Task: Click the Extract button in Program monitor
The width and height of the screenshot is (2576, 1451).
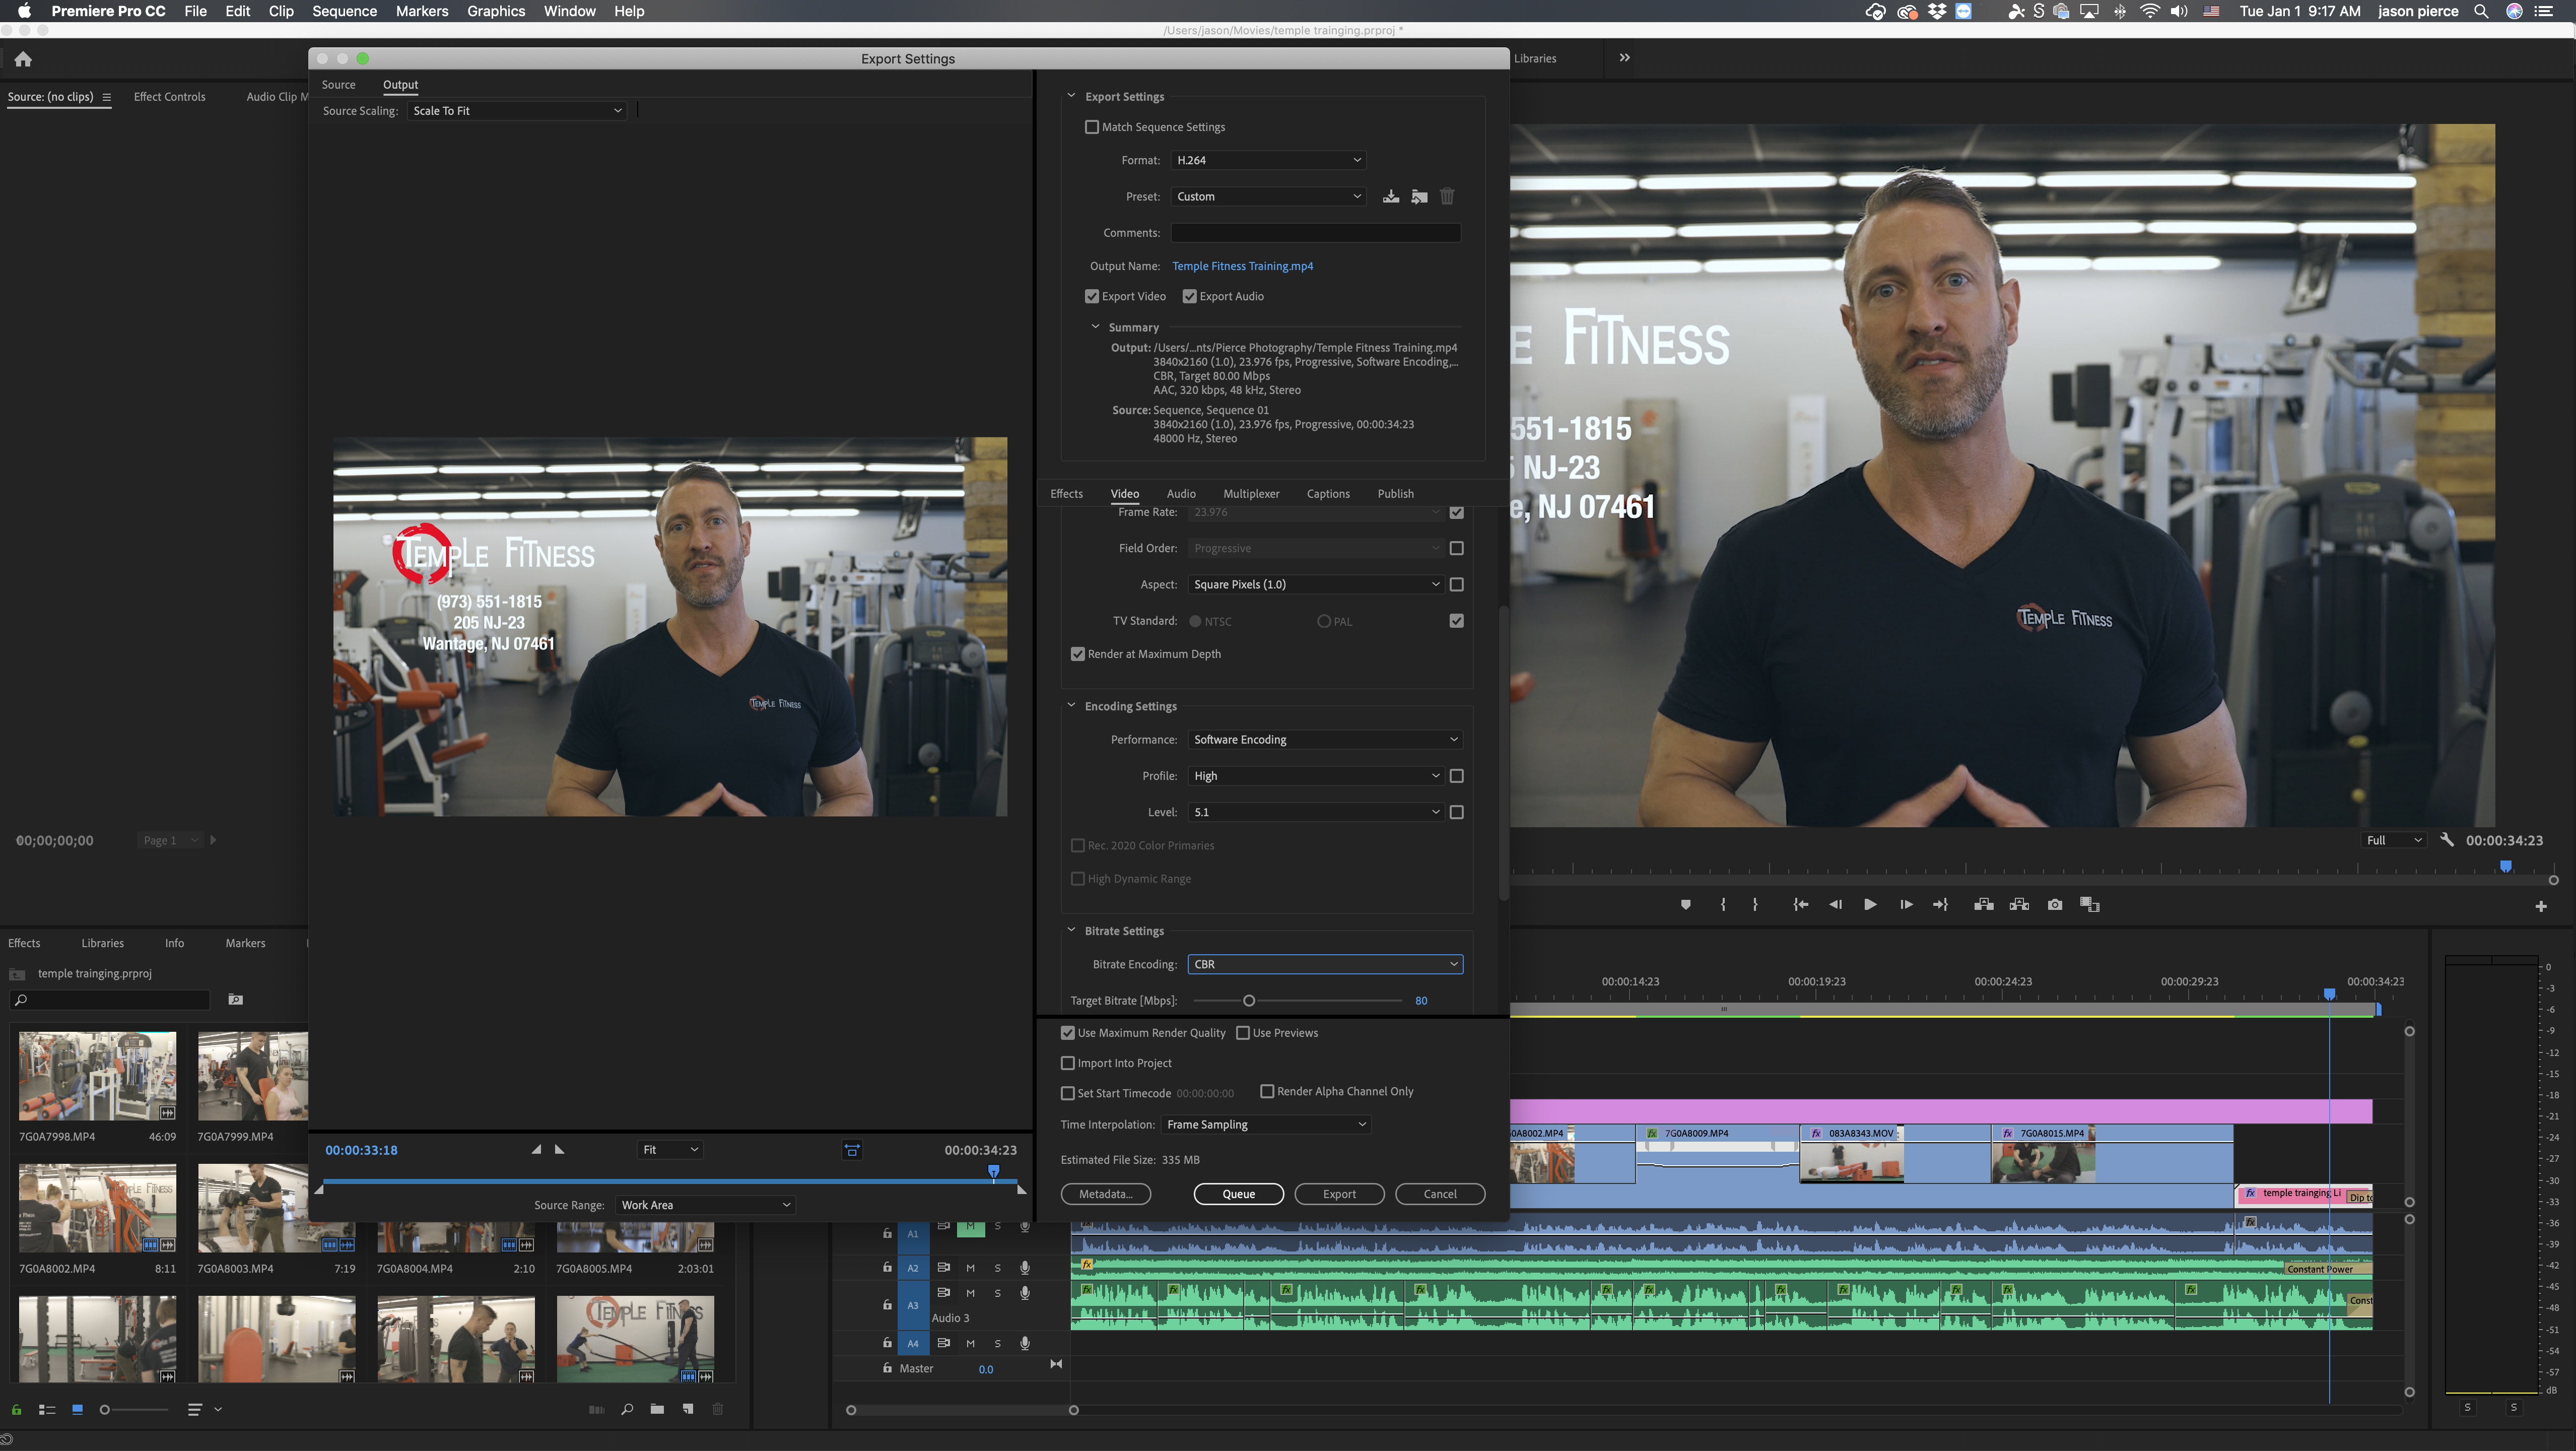Action: pos(2019,904)
